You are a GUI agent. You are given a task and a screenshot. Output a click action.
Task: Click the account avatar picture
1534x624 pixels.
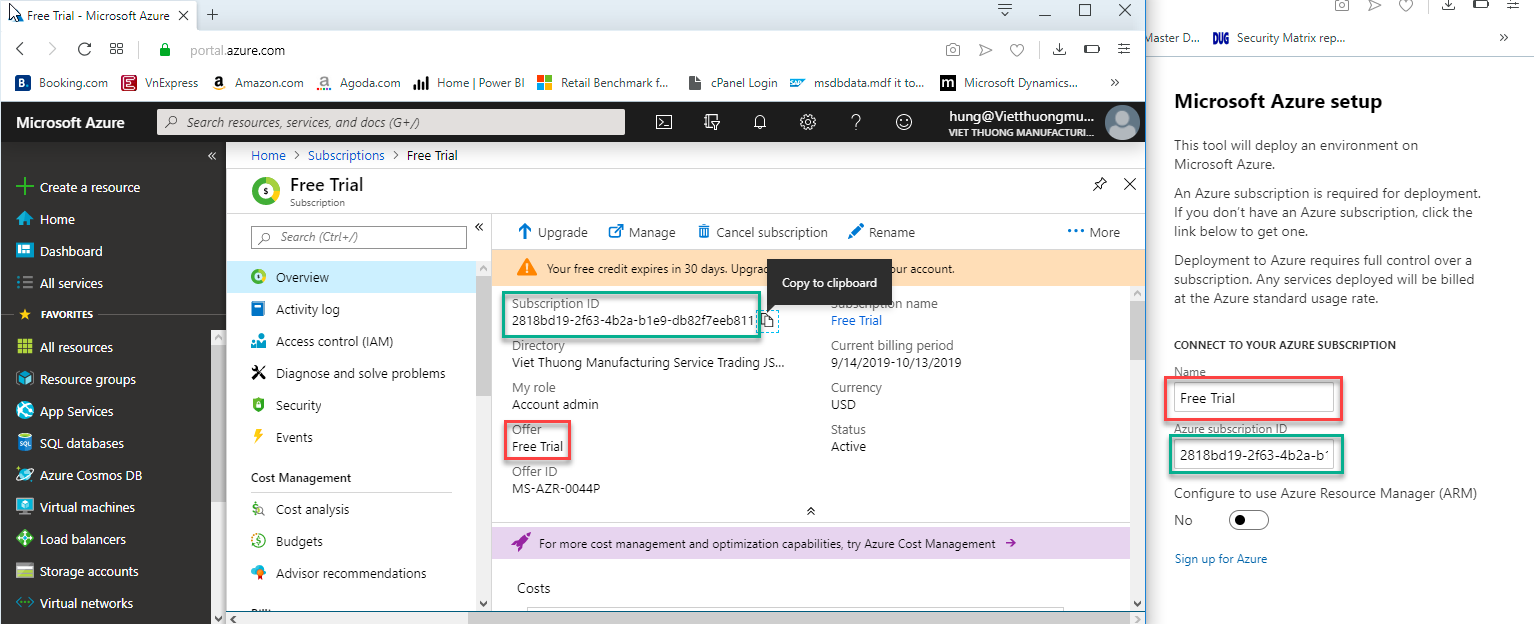click(x=1123, y=122)
